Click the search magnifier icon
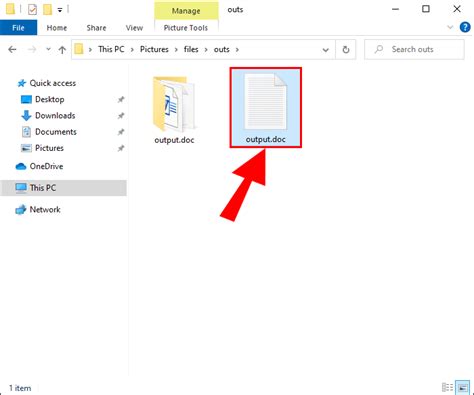This screenshot has height=395, width=474. click(379, 49)
